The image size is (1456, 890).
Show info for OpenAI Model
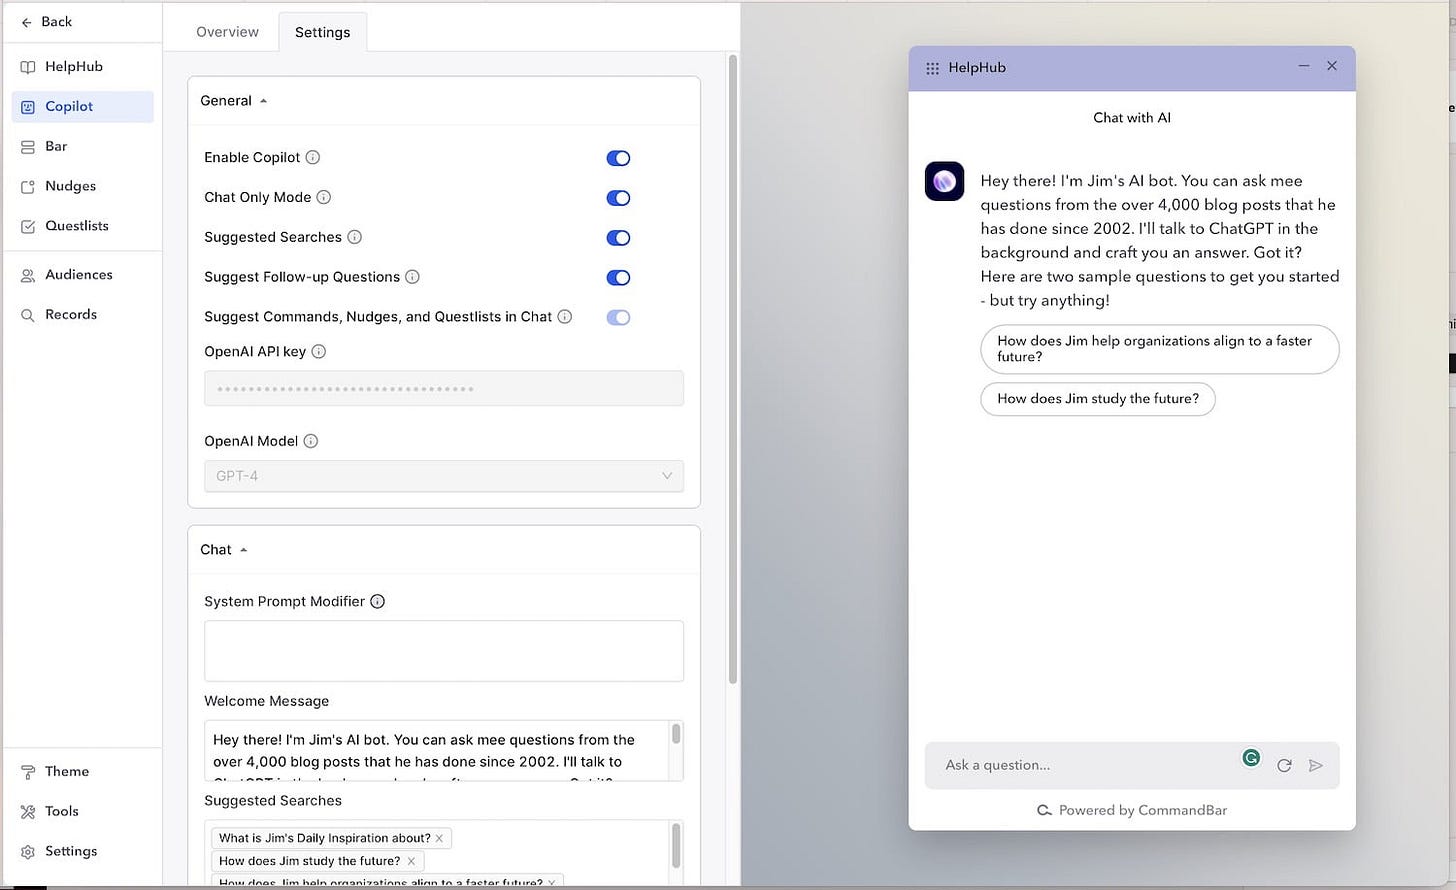point(311,441)
